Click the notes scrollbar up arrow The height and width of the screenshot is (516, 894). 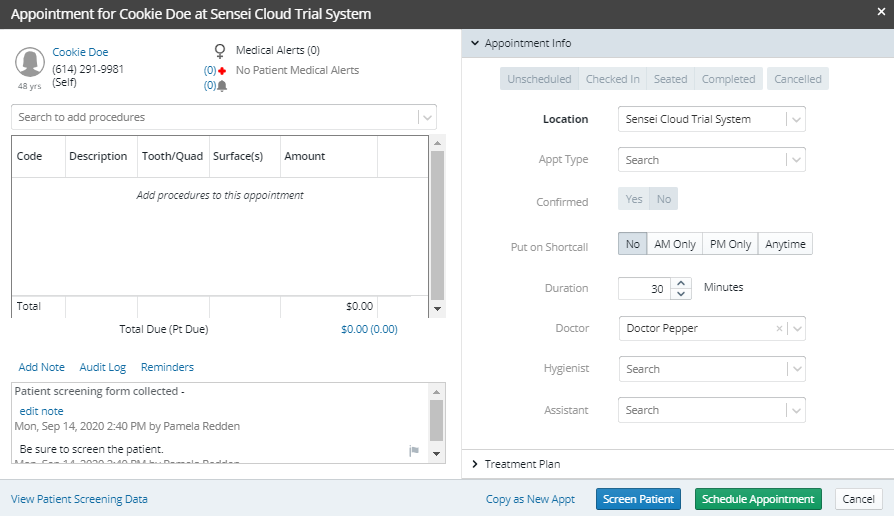point(436,392)
